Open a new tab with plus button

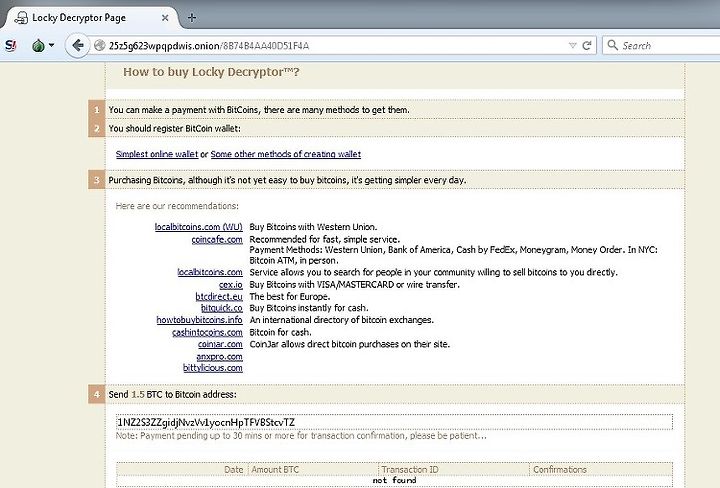[192, 18]
